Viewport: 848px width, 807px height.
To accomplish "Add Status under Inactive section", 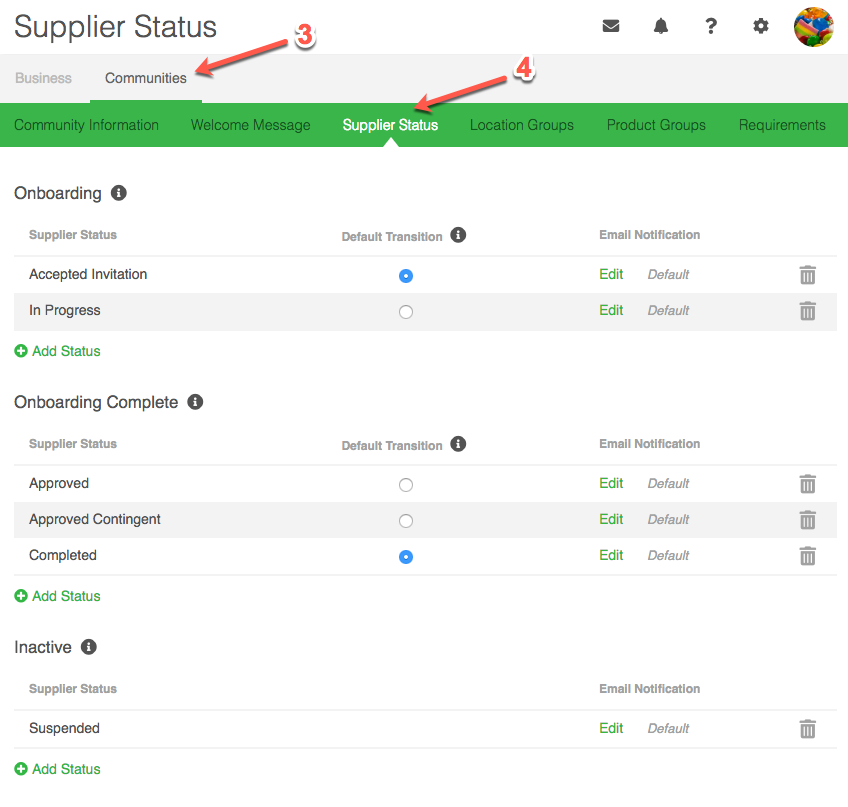I will coord(58,769).
